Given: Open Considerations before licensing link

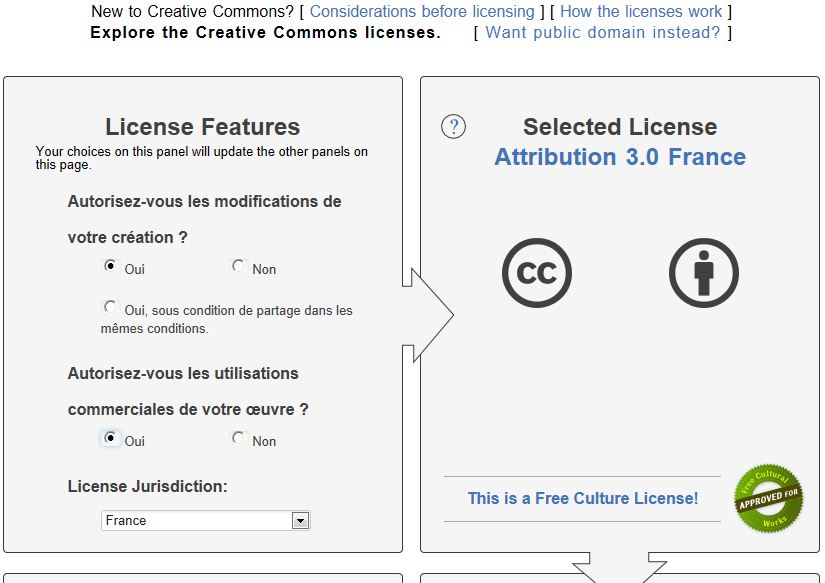Looking at the screenshot, I should pyautogui.click(x=422, y=11).
